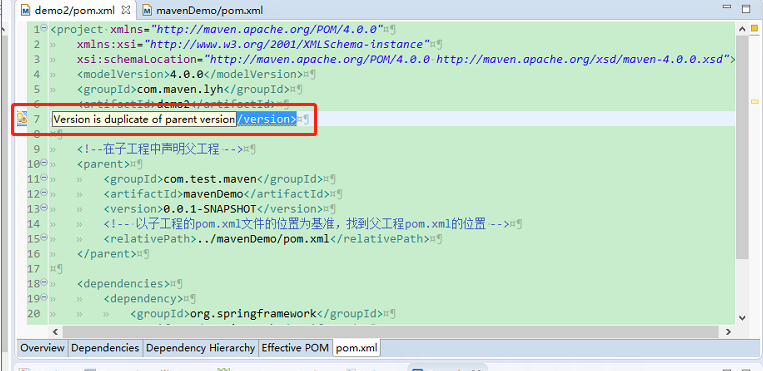Viewport: 763px width, 371px height.
Task: Collapse the dependencies element on line 18
Action: (44, 283)
